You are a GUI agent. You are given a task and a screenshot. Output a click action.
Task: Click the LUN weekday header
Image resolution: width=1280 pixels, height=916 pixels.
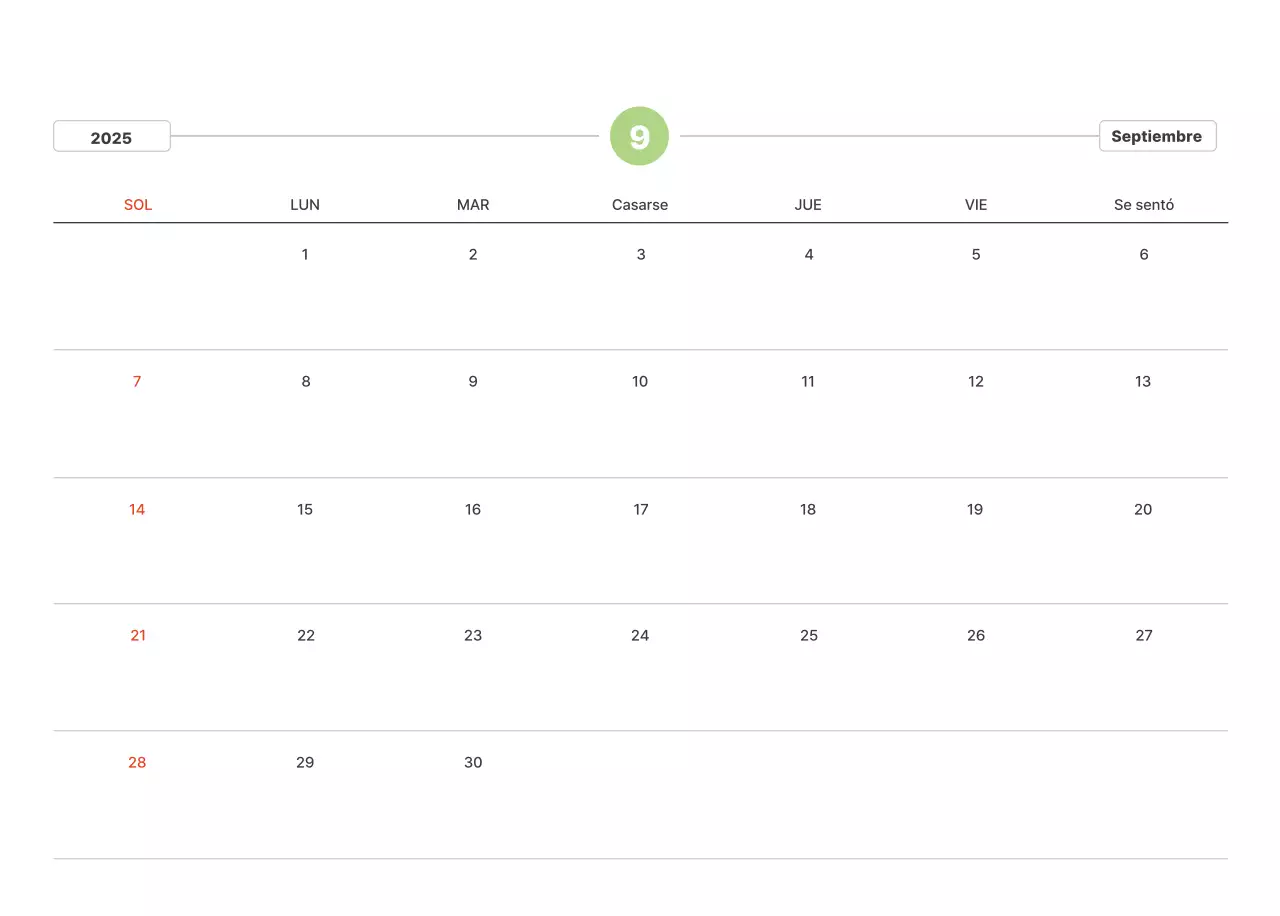305,205
